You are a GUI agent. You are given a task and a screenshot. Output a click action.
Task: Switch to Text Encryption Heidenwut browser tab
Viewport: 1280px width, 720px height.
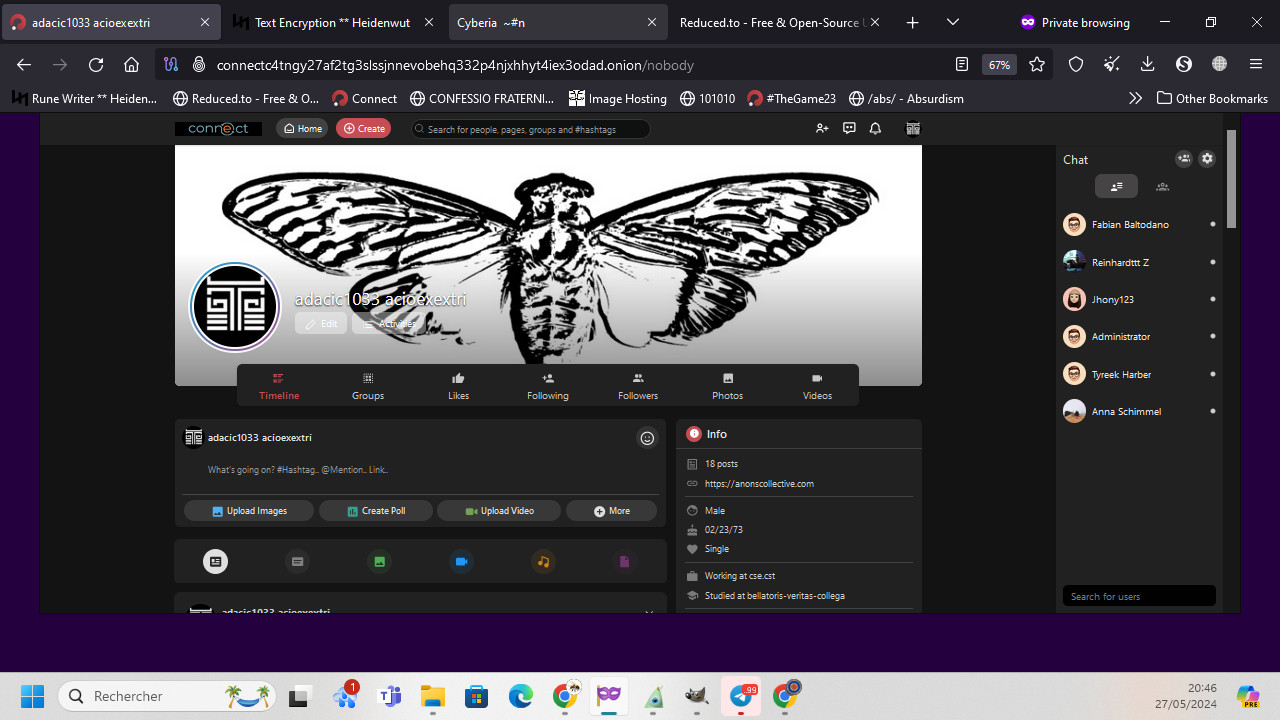click(333, 22)
